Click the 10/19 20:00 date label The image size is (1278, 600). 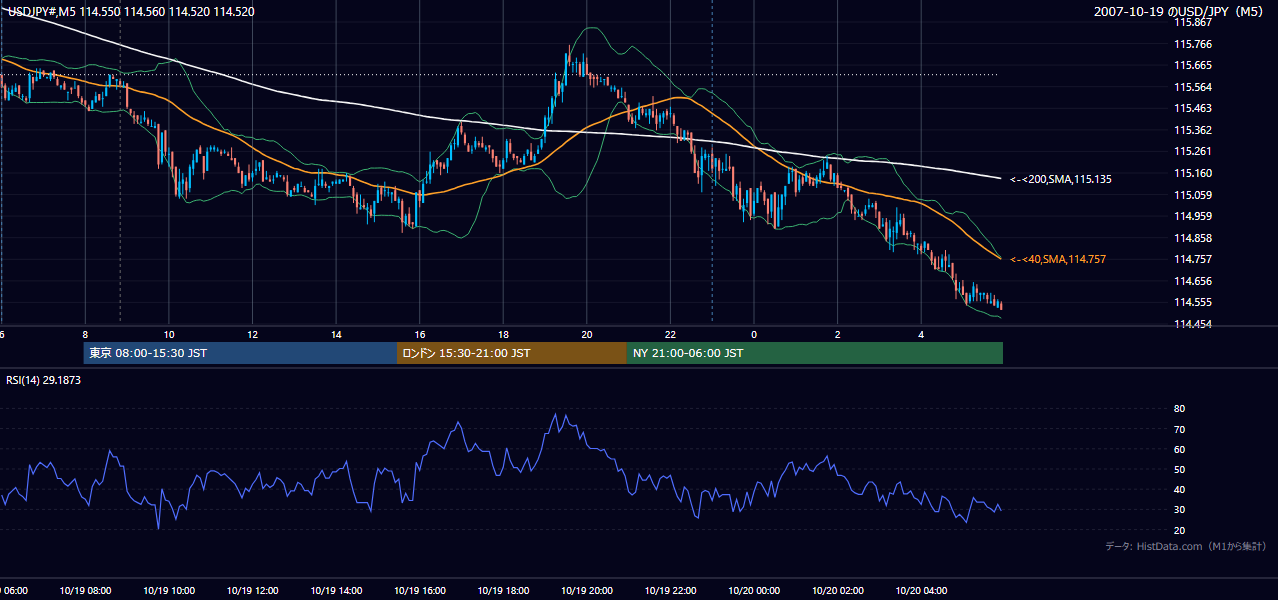pos(586,591)
